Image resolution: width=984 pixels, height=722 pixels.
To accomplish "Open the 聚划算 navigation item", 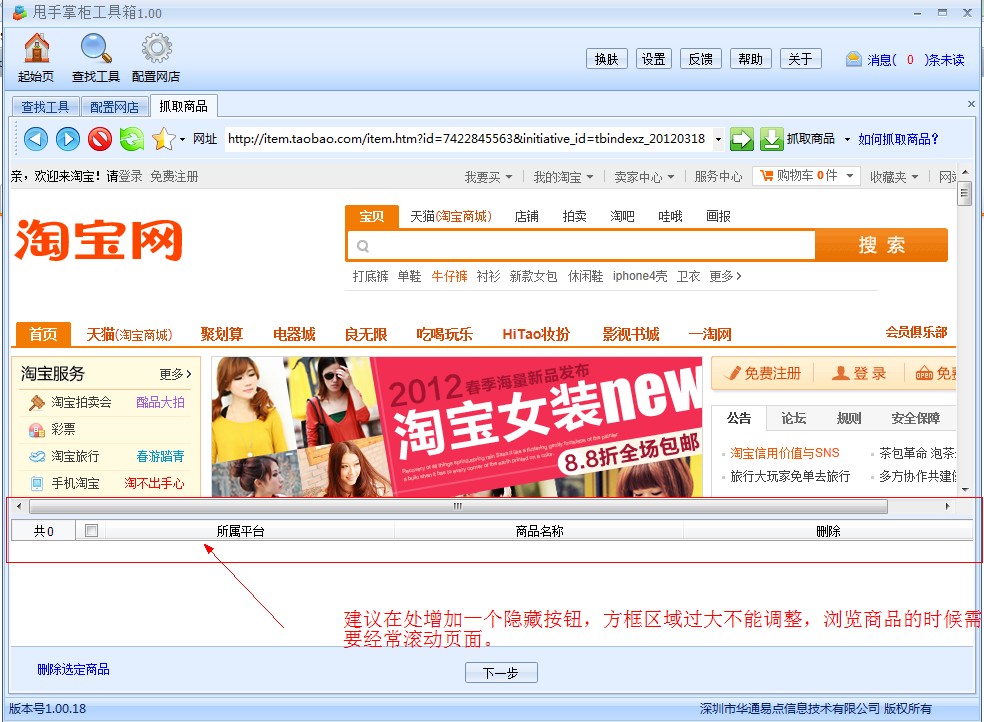I will click(x=222, y=334).
